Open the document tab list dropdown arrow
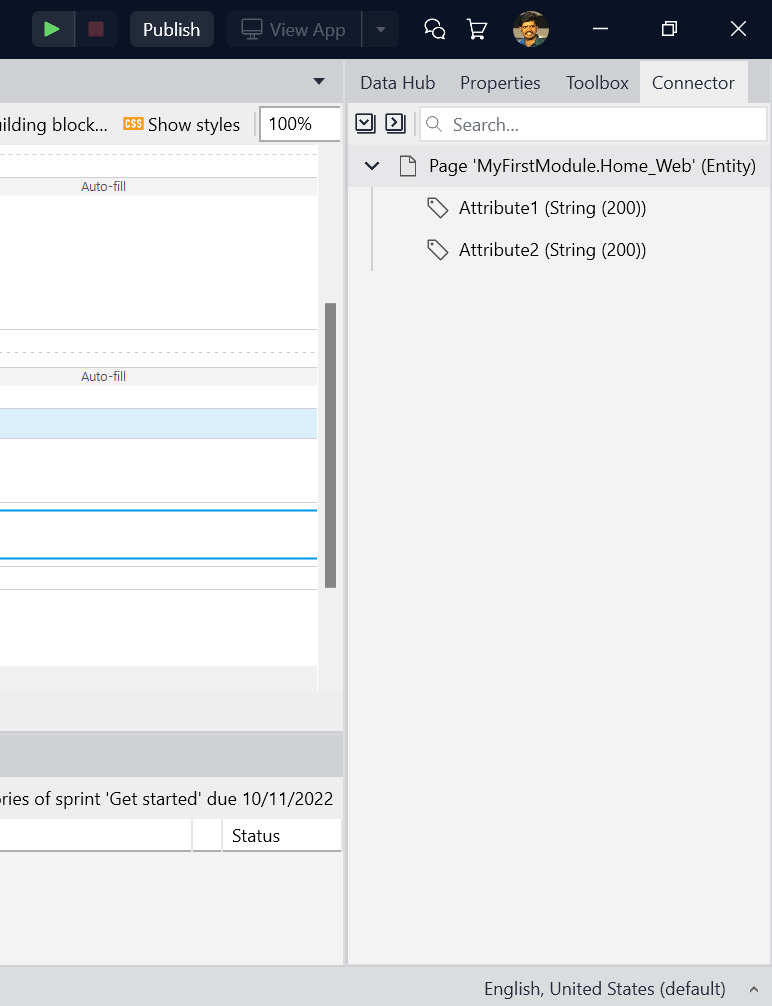The width and height of the screenshot is (772, 1006). [319, 82]
